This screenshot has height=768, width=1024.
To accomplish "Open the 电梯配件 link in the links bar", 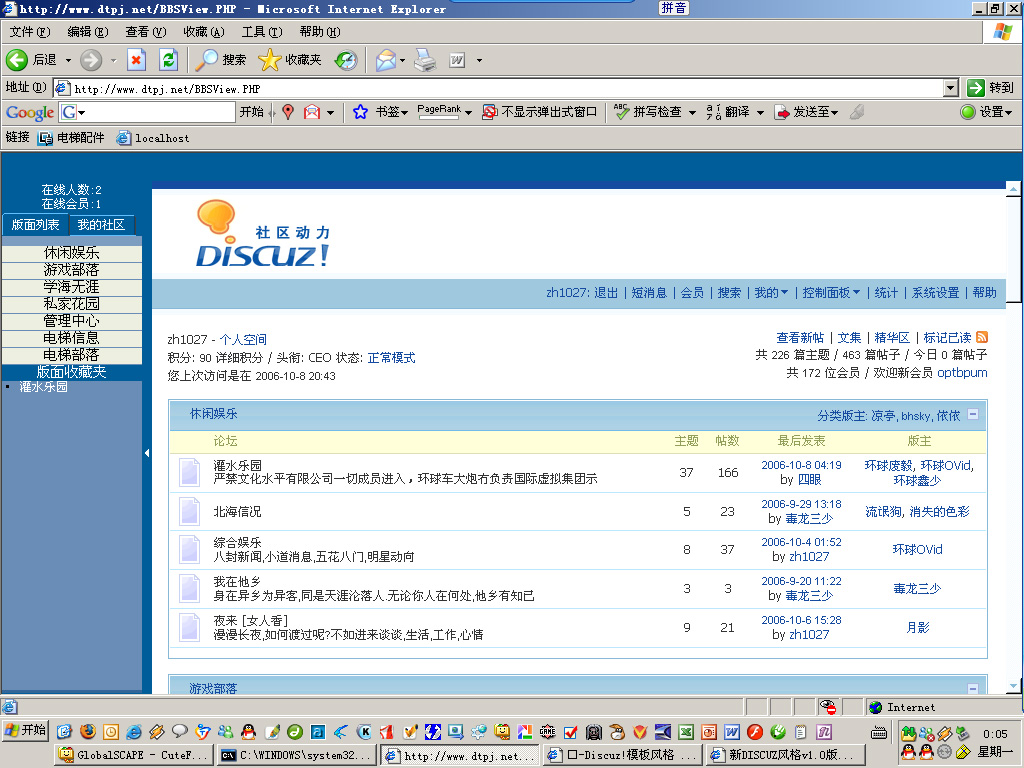I will point(72,138).
